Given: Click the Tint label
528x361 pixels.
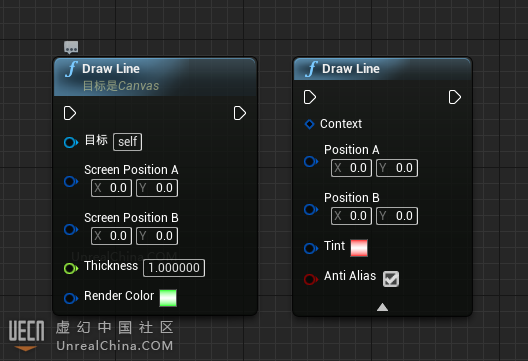Looking at the screenshot, I should 334,246.
